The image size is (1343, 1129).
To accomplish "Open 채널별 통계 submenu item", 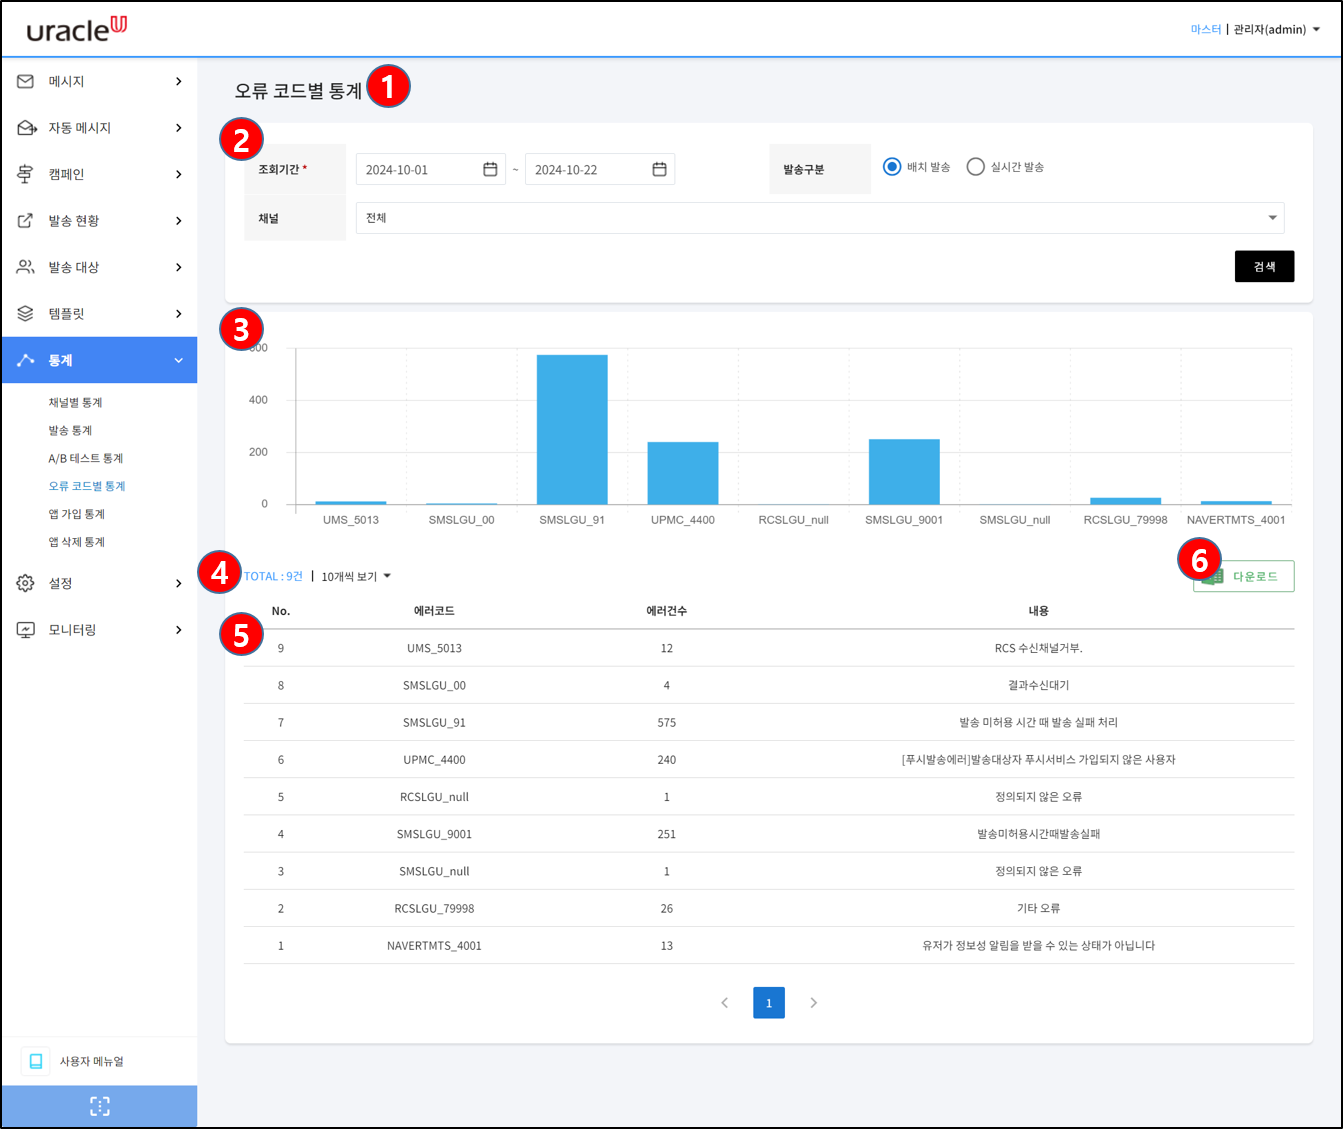I will coord(76,403).
